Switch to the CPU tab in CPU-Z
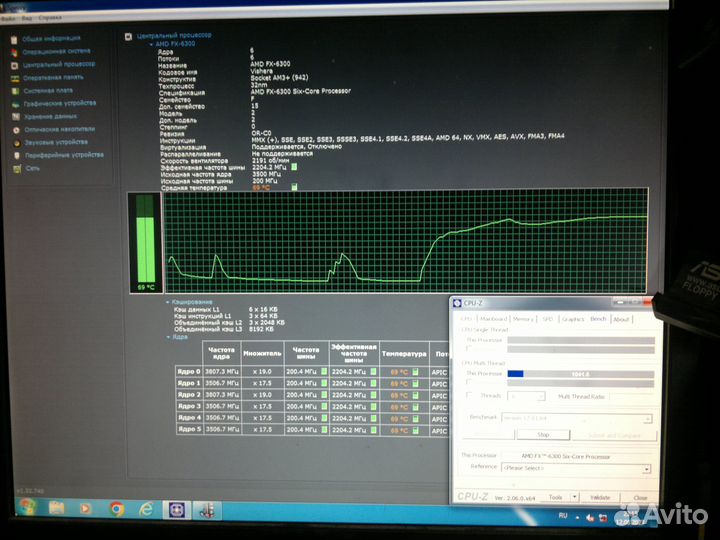Image resolution: width=720 pixels, height=540 pixels. pyautogui.click(x=466, y=318)
